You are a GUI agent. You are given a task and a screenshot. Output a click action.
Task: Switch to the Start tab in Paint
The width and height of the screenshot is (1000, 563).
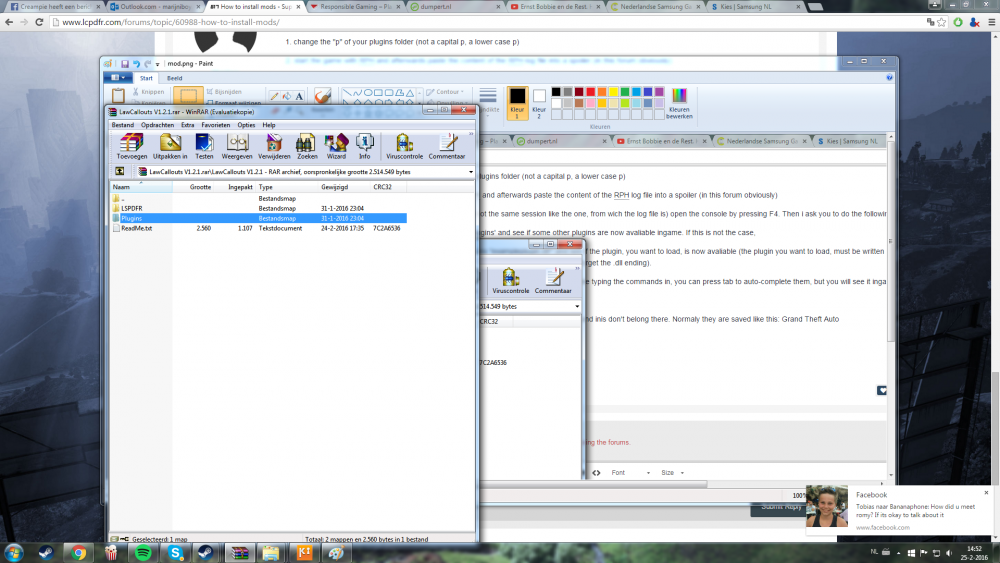(146, 78)
